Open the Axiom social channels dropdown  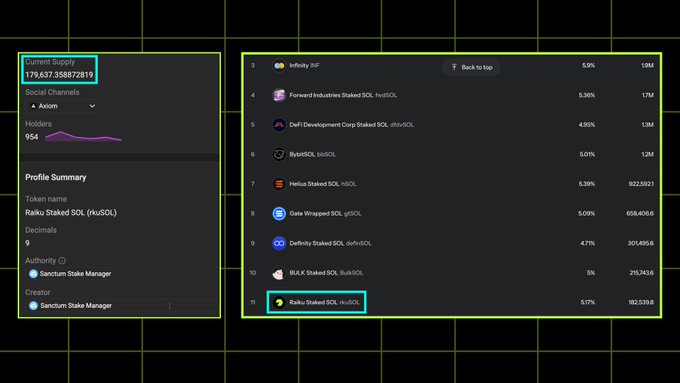point(62,106)
